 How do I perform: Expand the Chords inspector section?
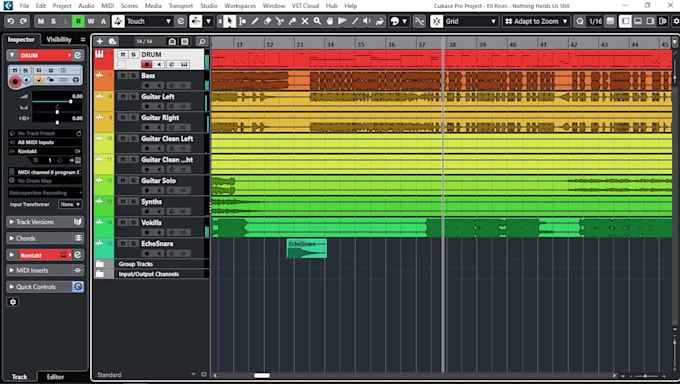click(45, 238)
